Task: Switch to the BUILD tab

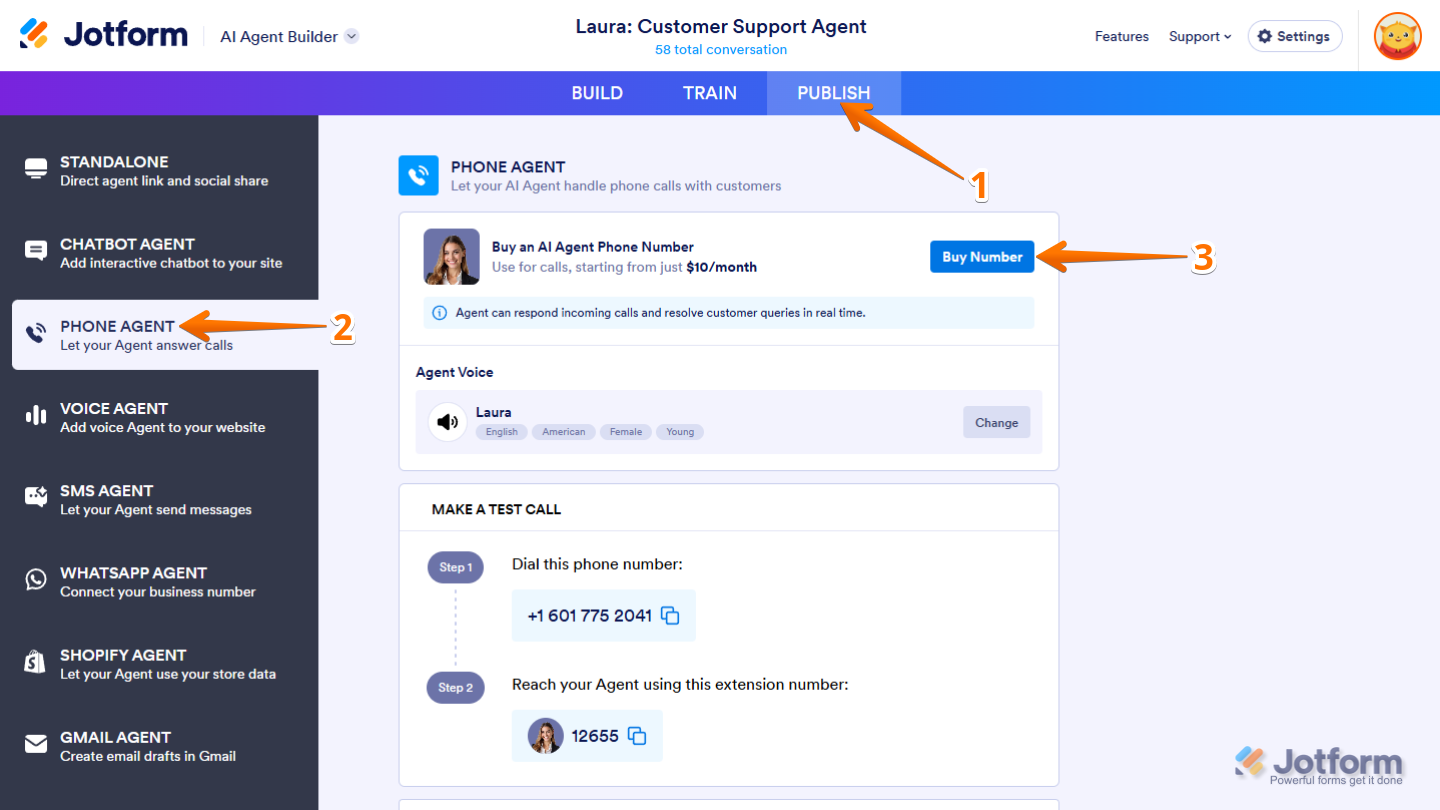Action: pos(597,93)
